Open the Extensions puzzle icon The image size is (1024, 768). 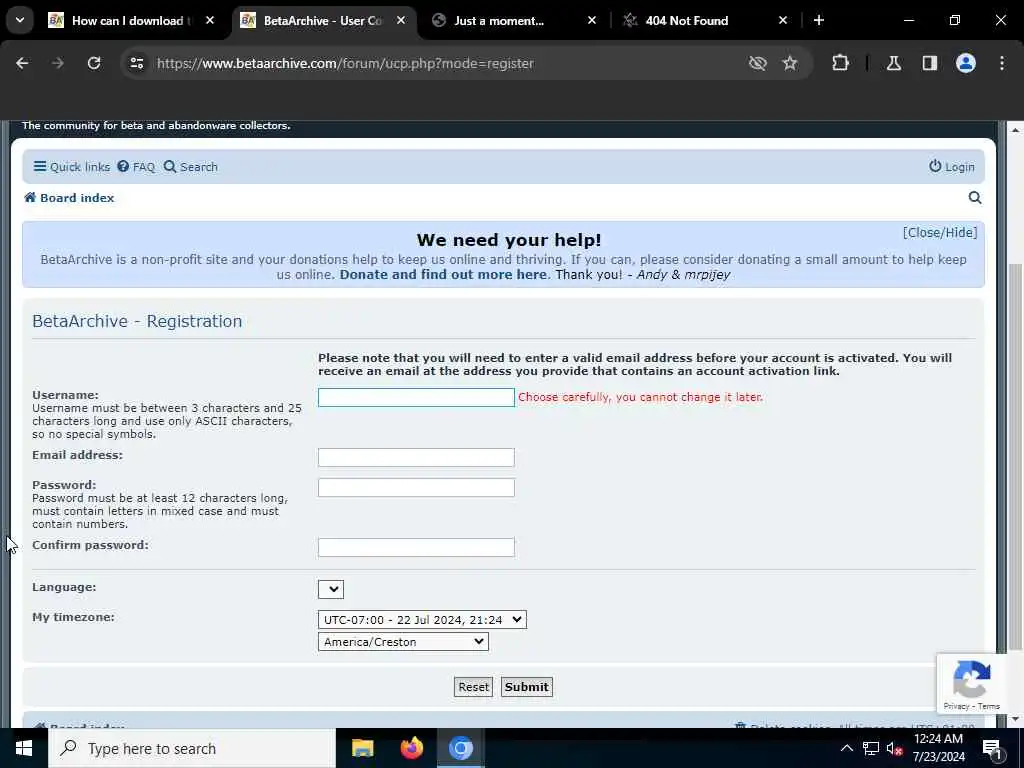(x=840, y=63)
